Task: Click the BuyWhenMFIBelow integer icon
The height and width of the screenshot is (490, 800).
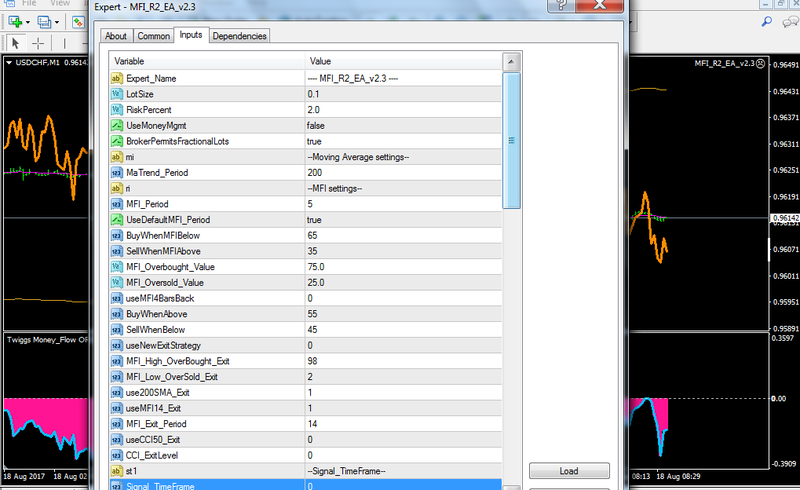Action: pyautogui.click(x=117, y=235)
